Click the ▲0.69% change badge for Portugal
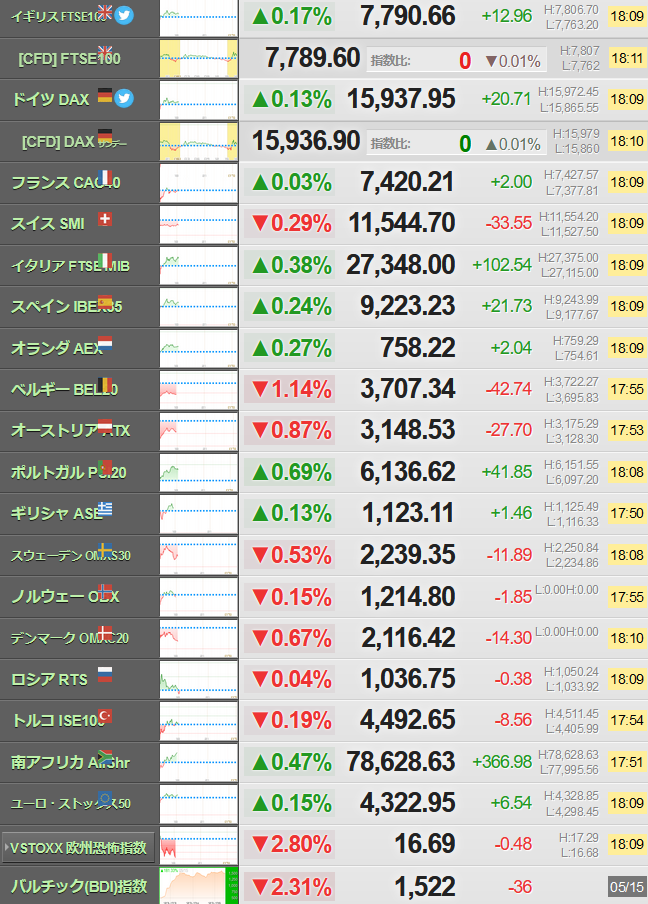 289,472
